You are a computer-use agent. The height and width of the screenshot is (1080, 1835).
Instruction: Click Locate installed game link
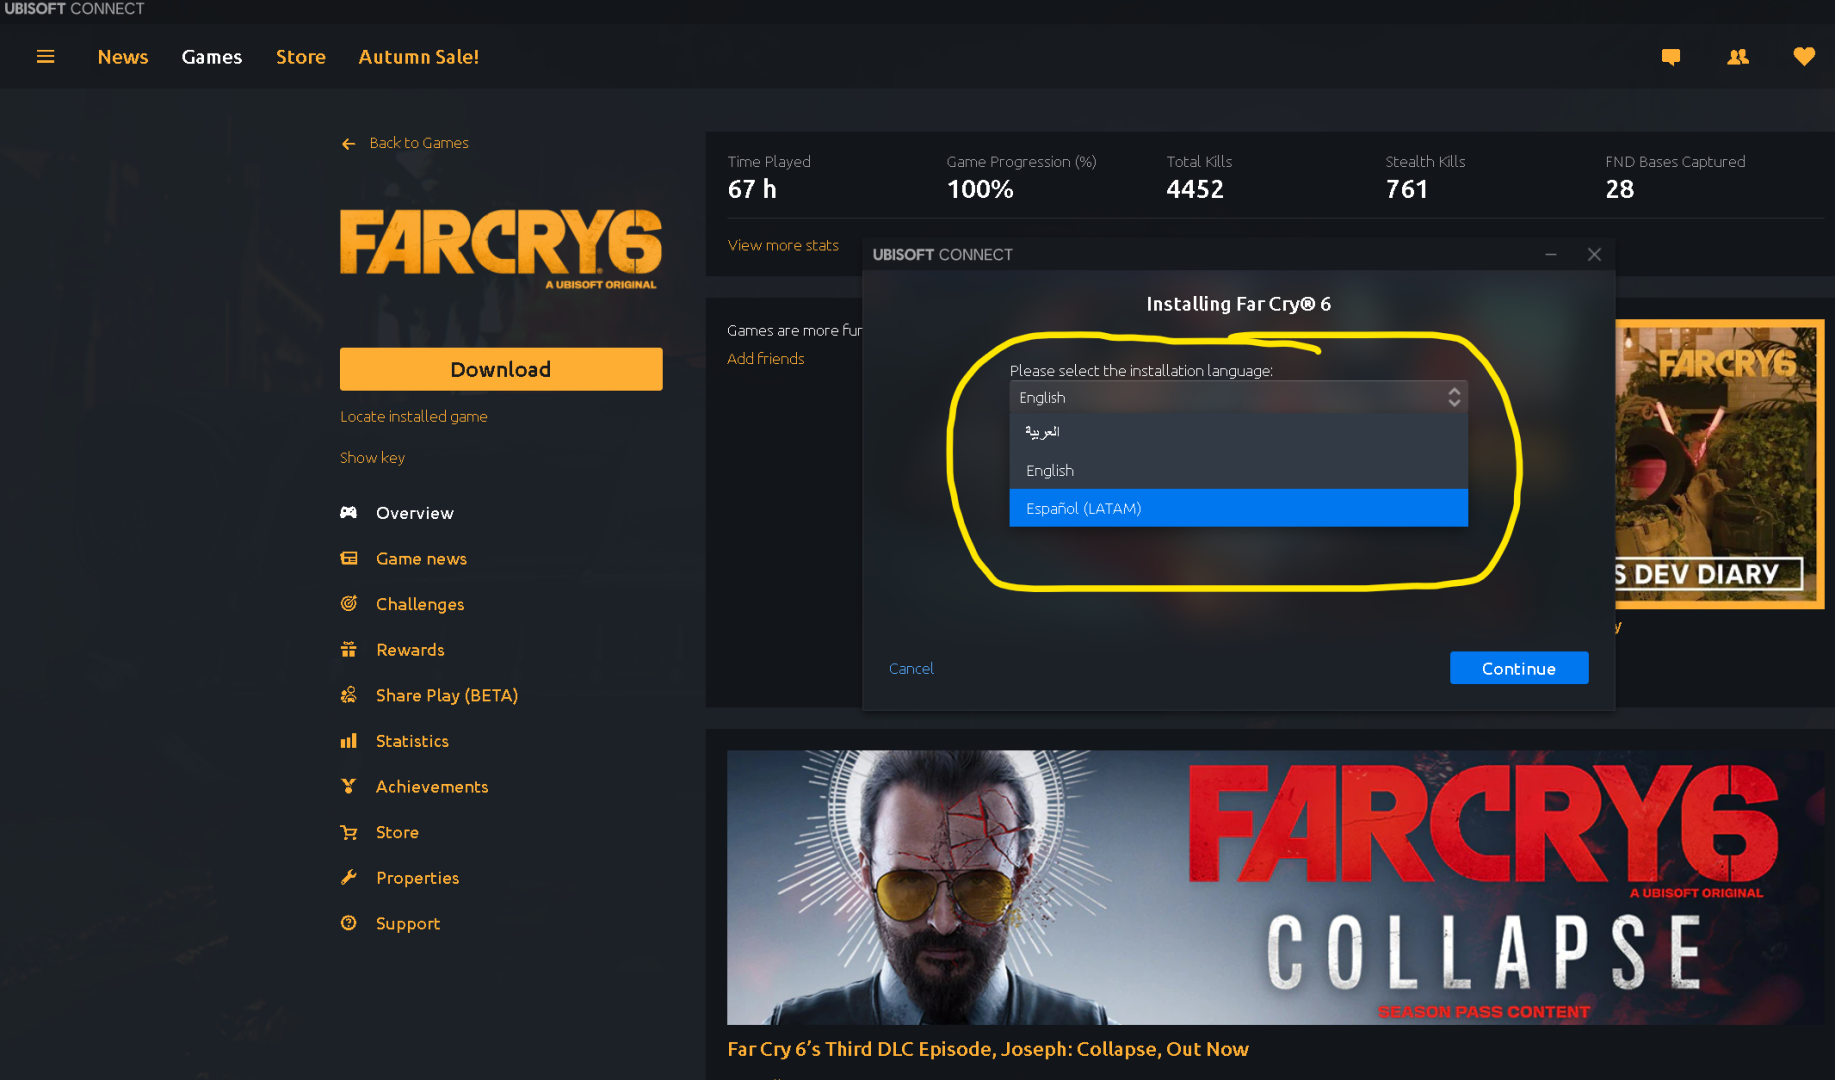[414, 416]
